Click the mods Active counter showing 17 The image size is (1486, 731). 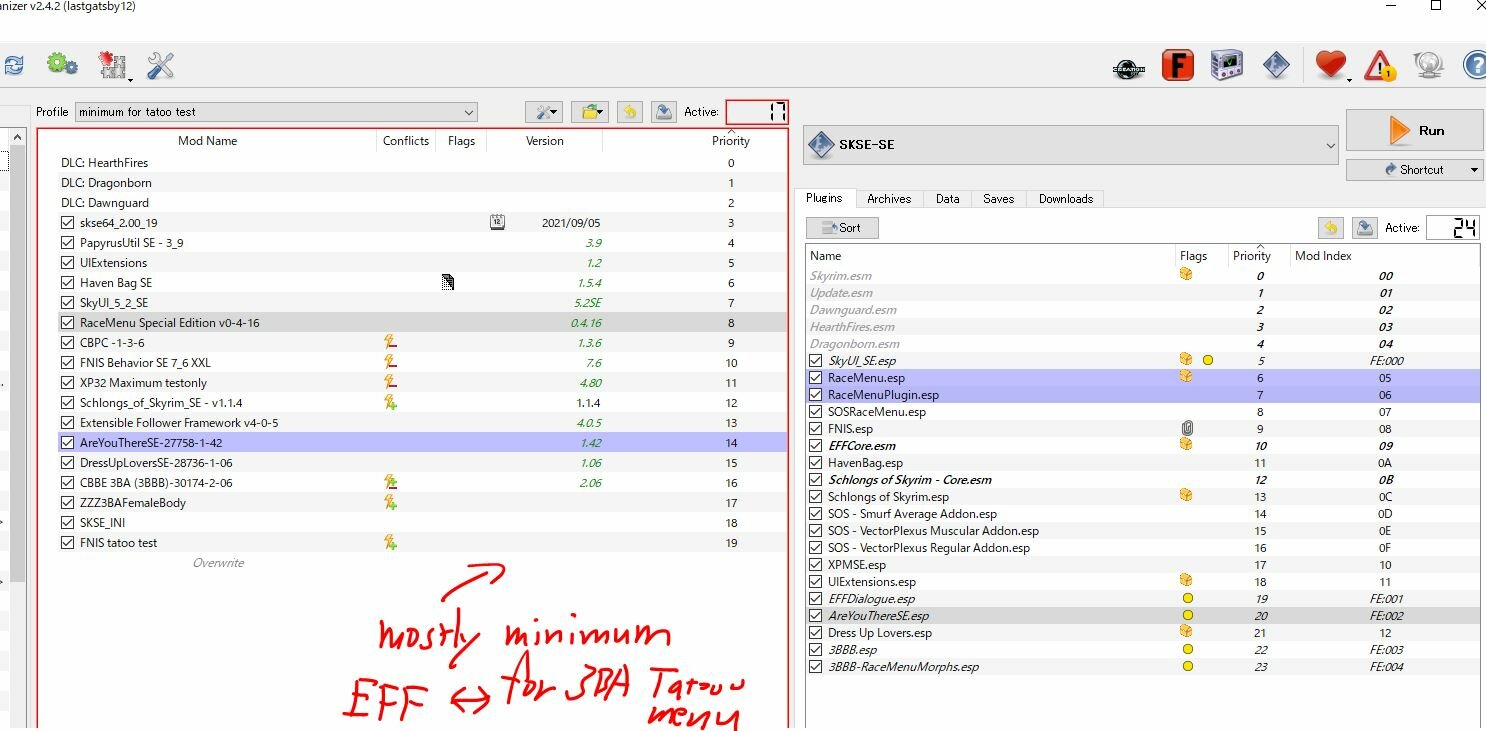point(757,112)
